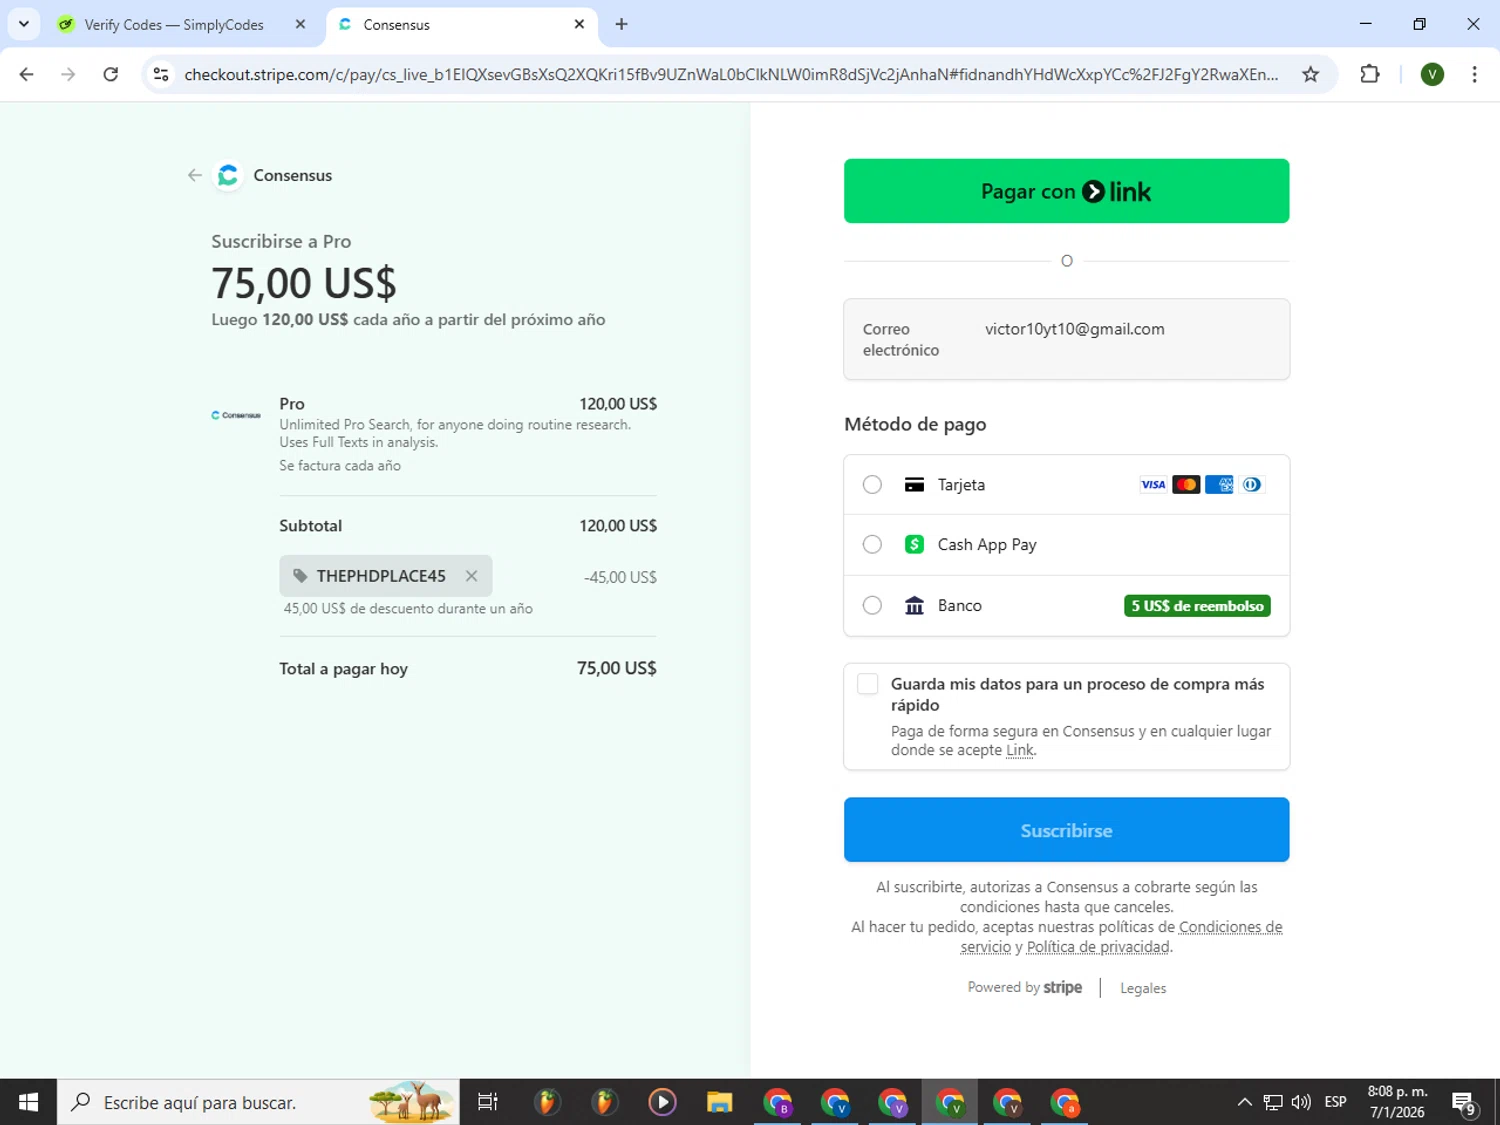
Task: Open the Link hyperlink in save data text
Action: (x=1019, y=750)
